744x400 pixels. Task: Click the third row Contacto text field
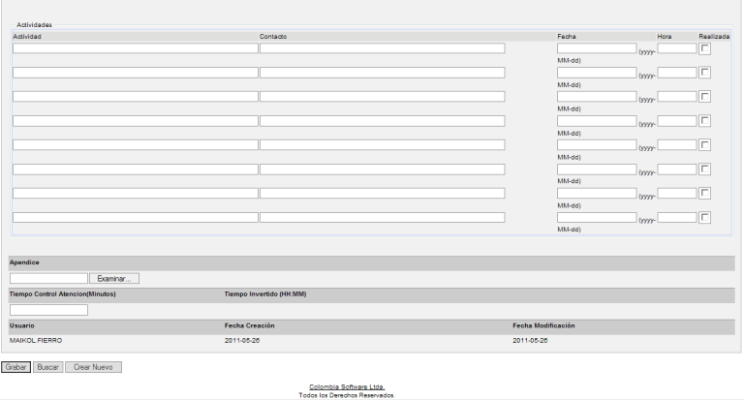pos(382,96)
